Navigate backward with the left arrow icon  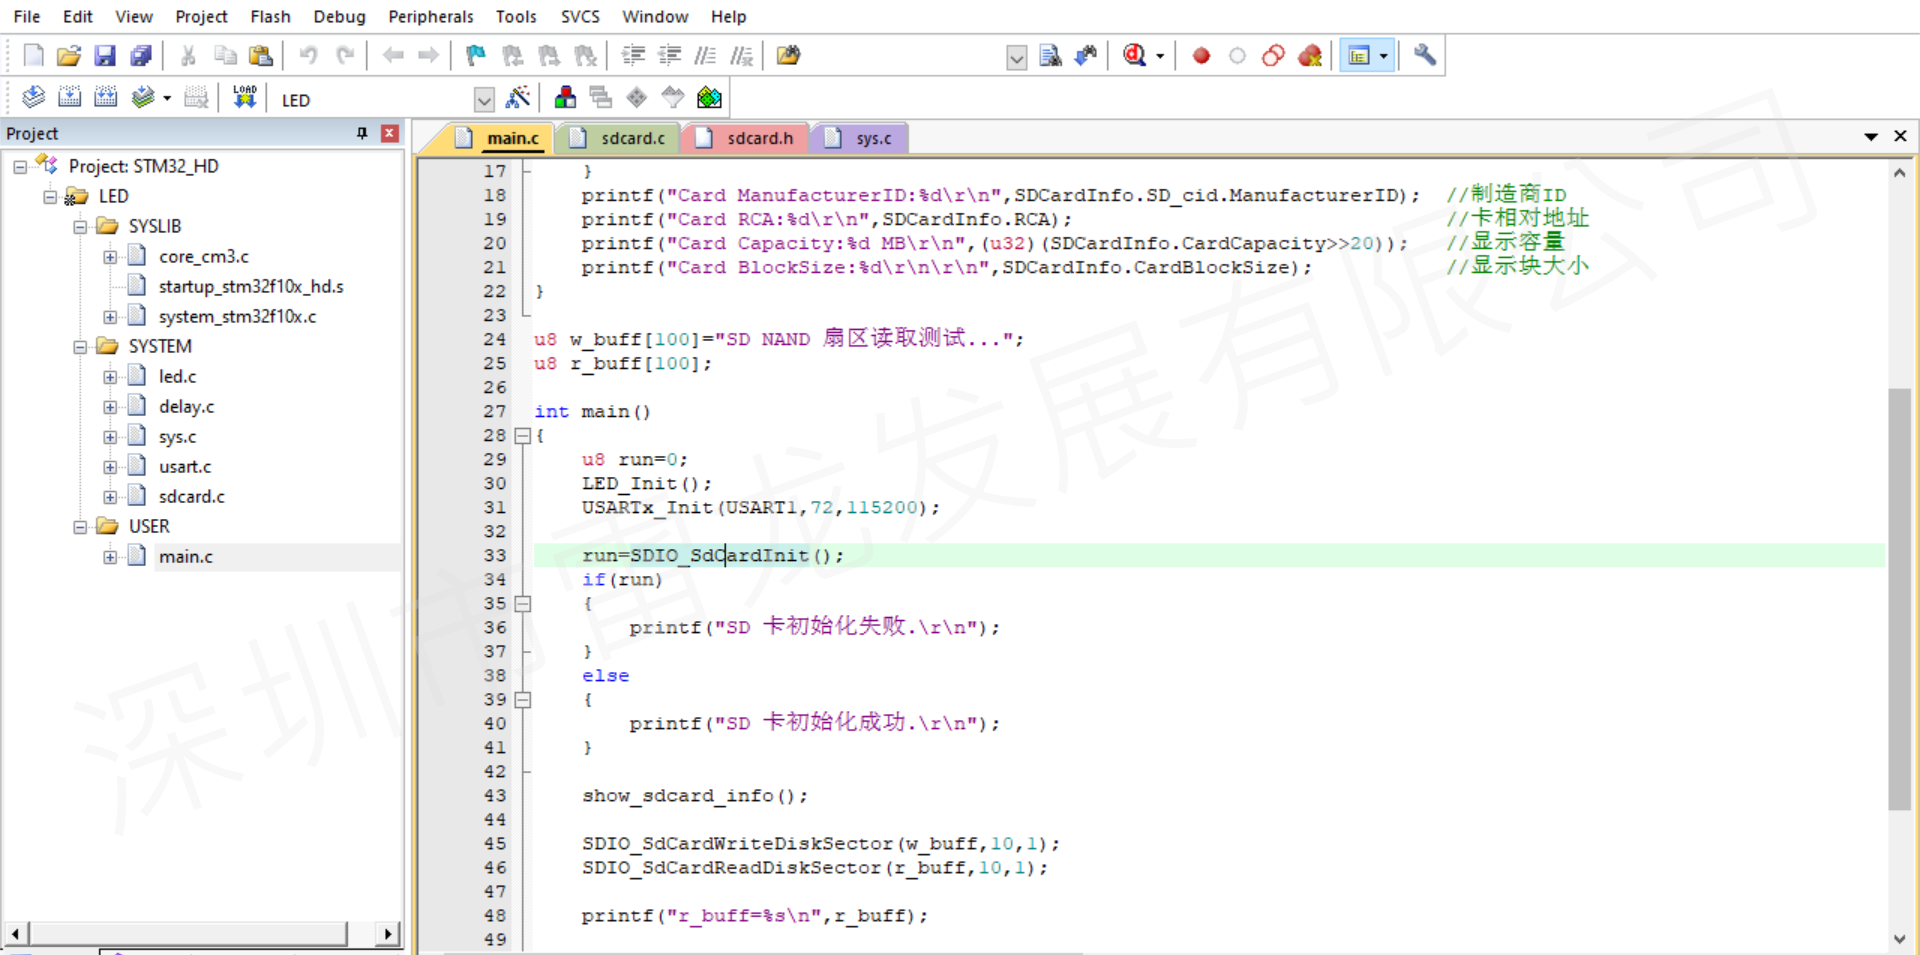pos(393,56)
